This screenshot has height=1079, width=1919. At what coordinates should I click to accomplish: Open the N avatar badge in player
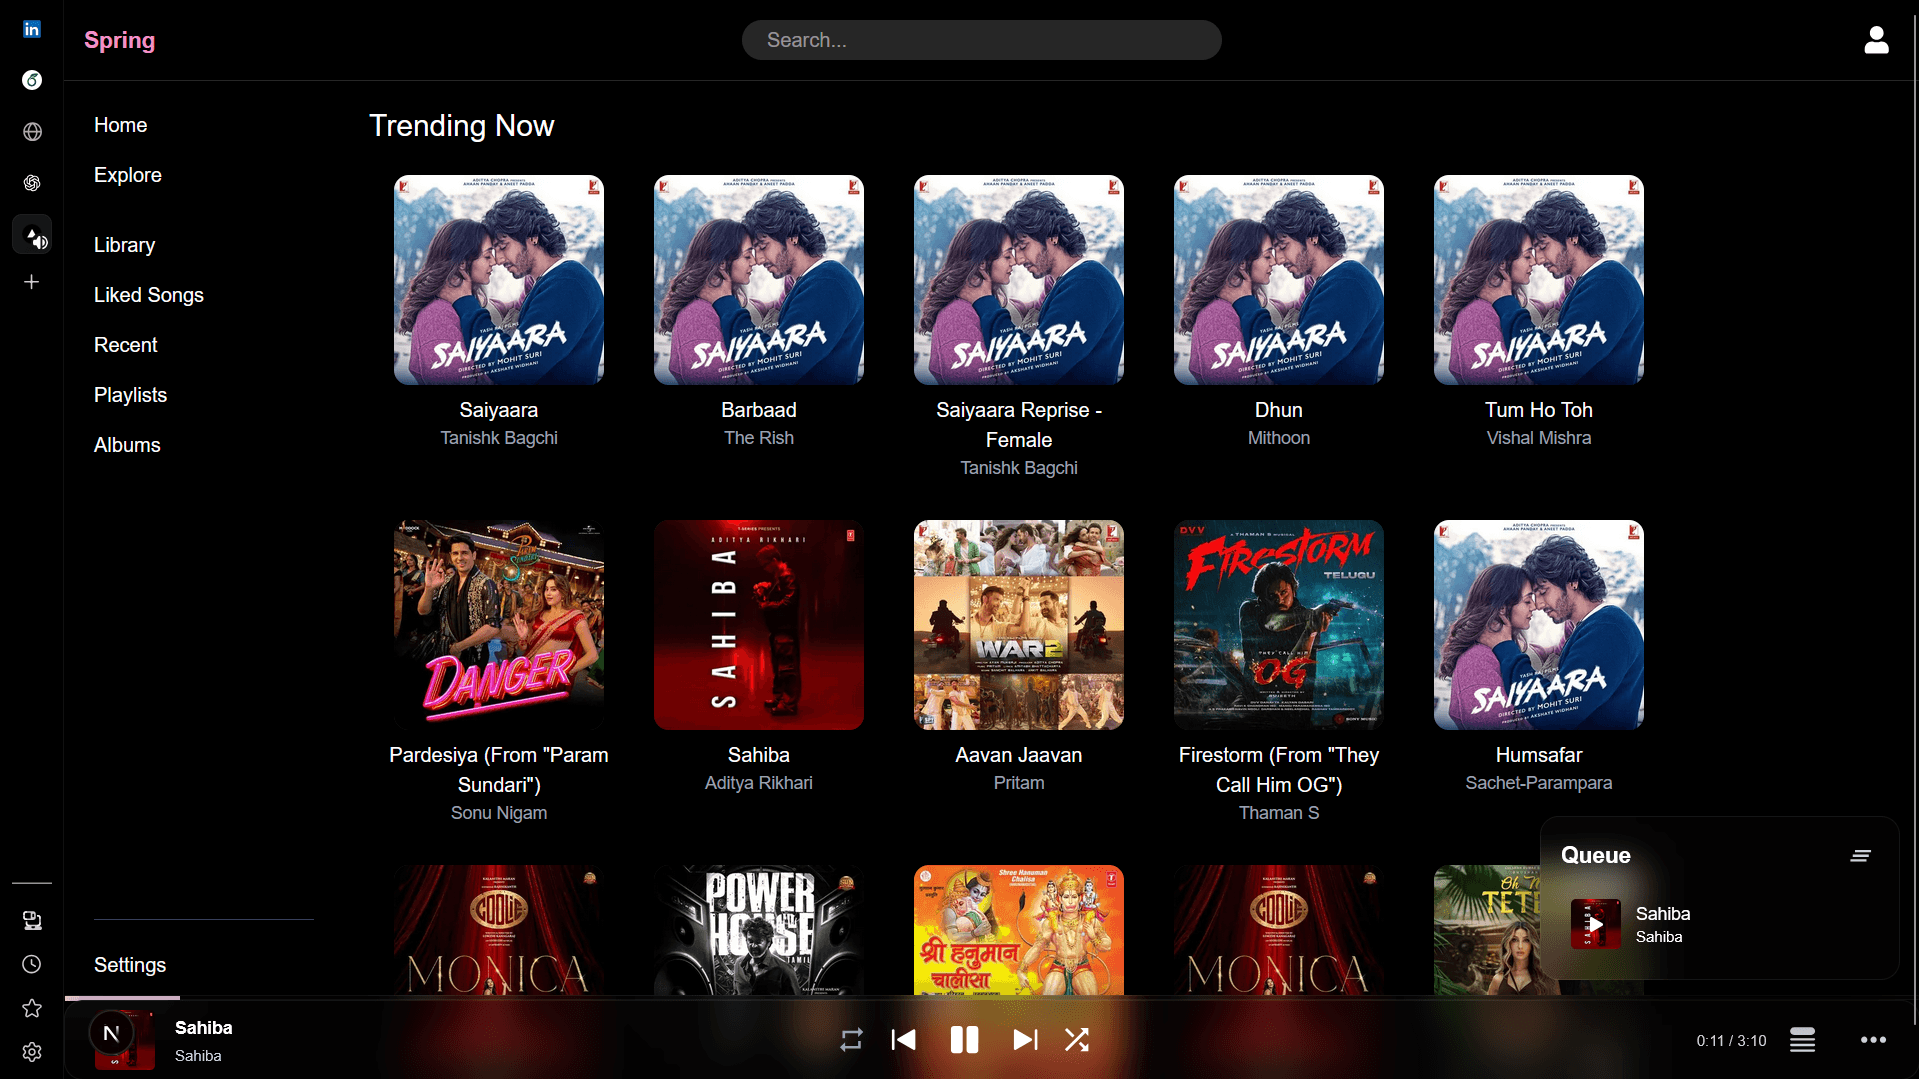tap(111, 1033)
